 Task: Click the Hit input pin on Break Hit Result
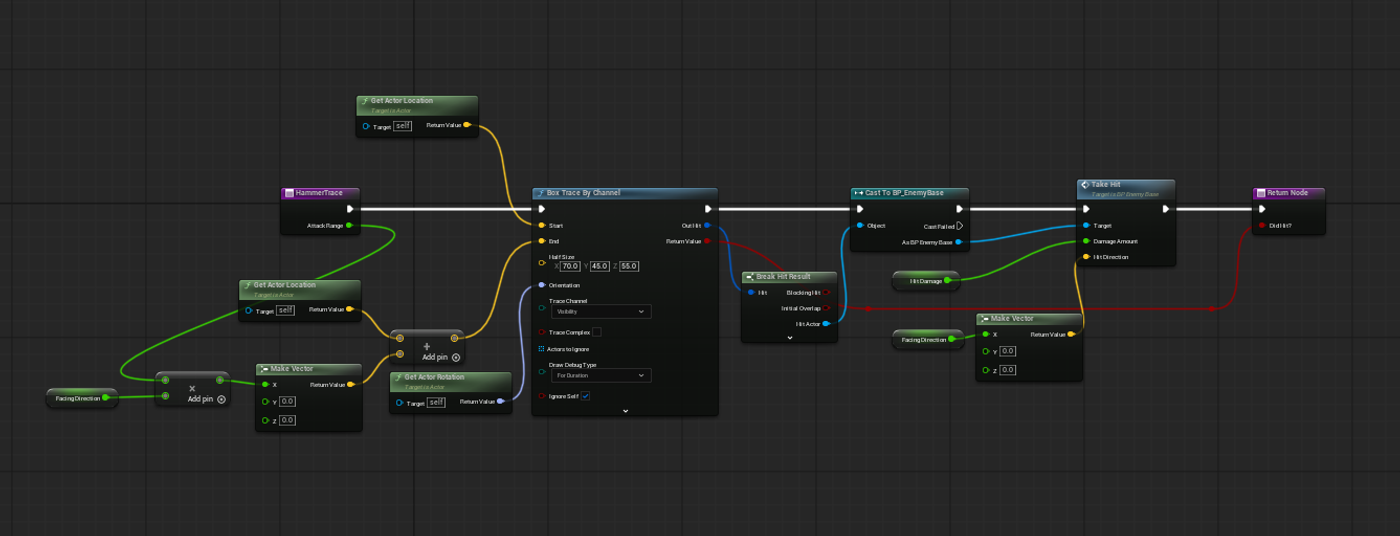[x=750, y=292]
